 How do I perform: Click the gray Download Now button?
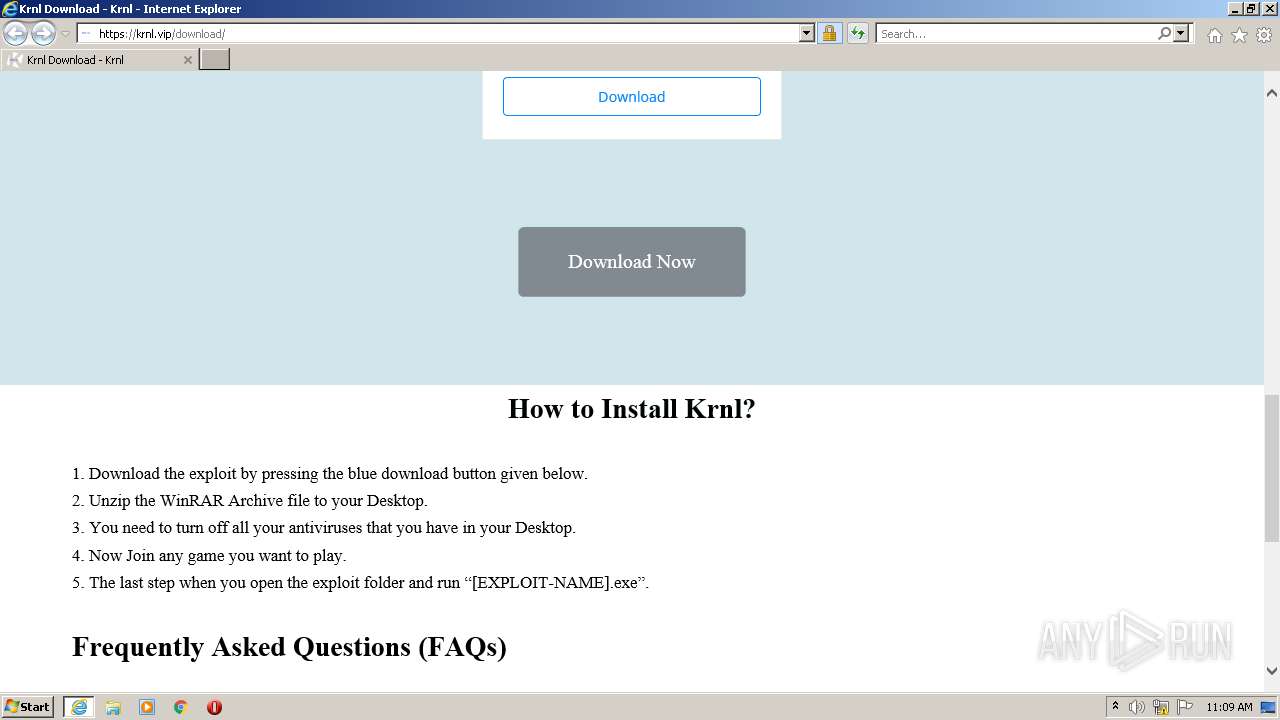point(631,262)
